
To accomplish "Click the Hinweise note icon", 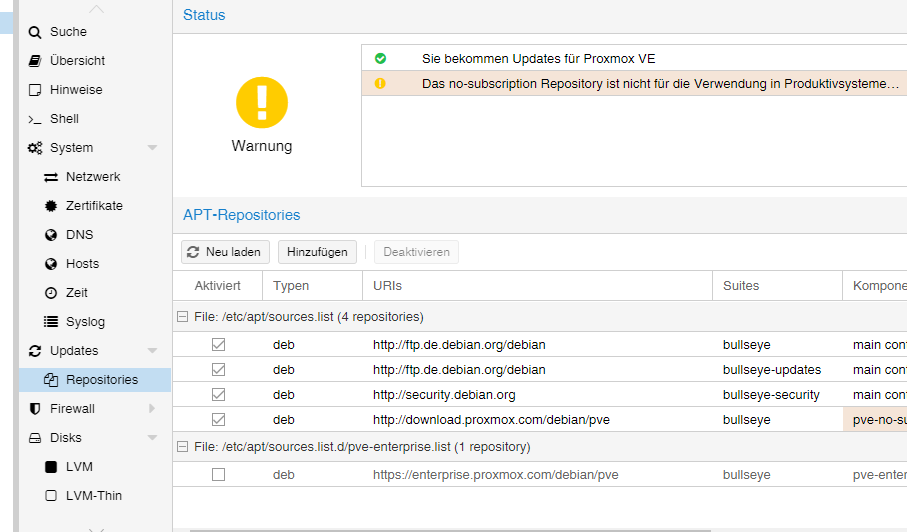I will [35, 90].
